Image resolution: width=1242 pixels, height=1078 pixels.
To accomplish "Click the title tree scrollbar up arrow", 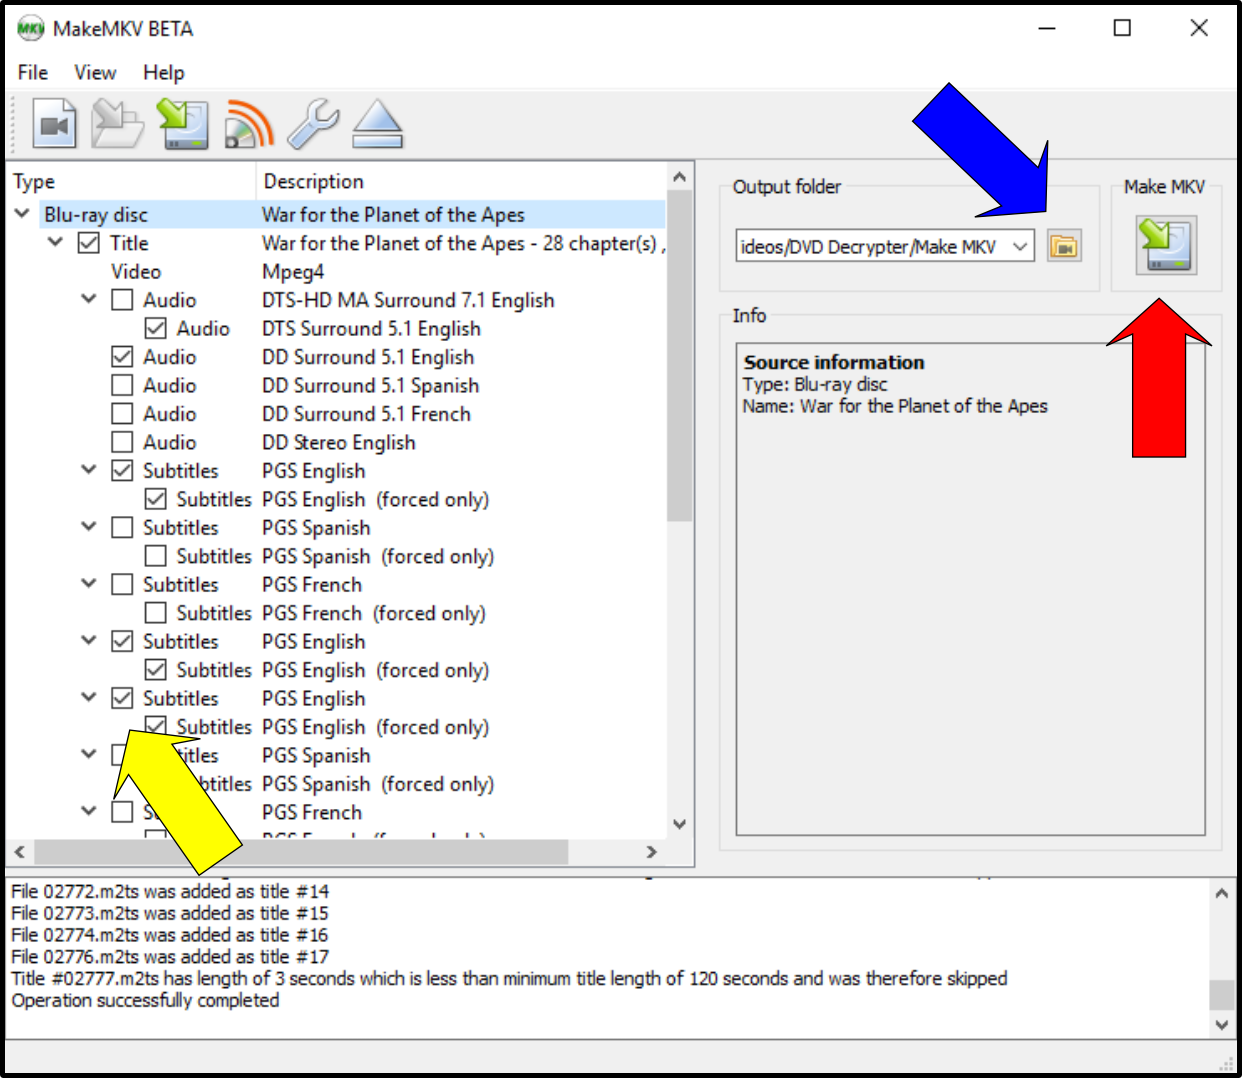I will 680,177.
